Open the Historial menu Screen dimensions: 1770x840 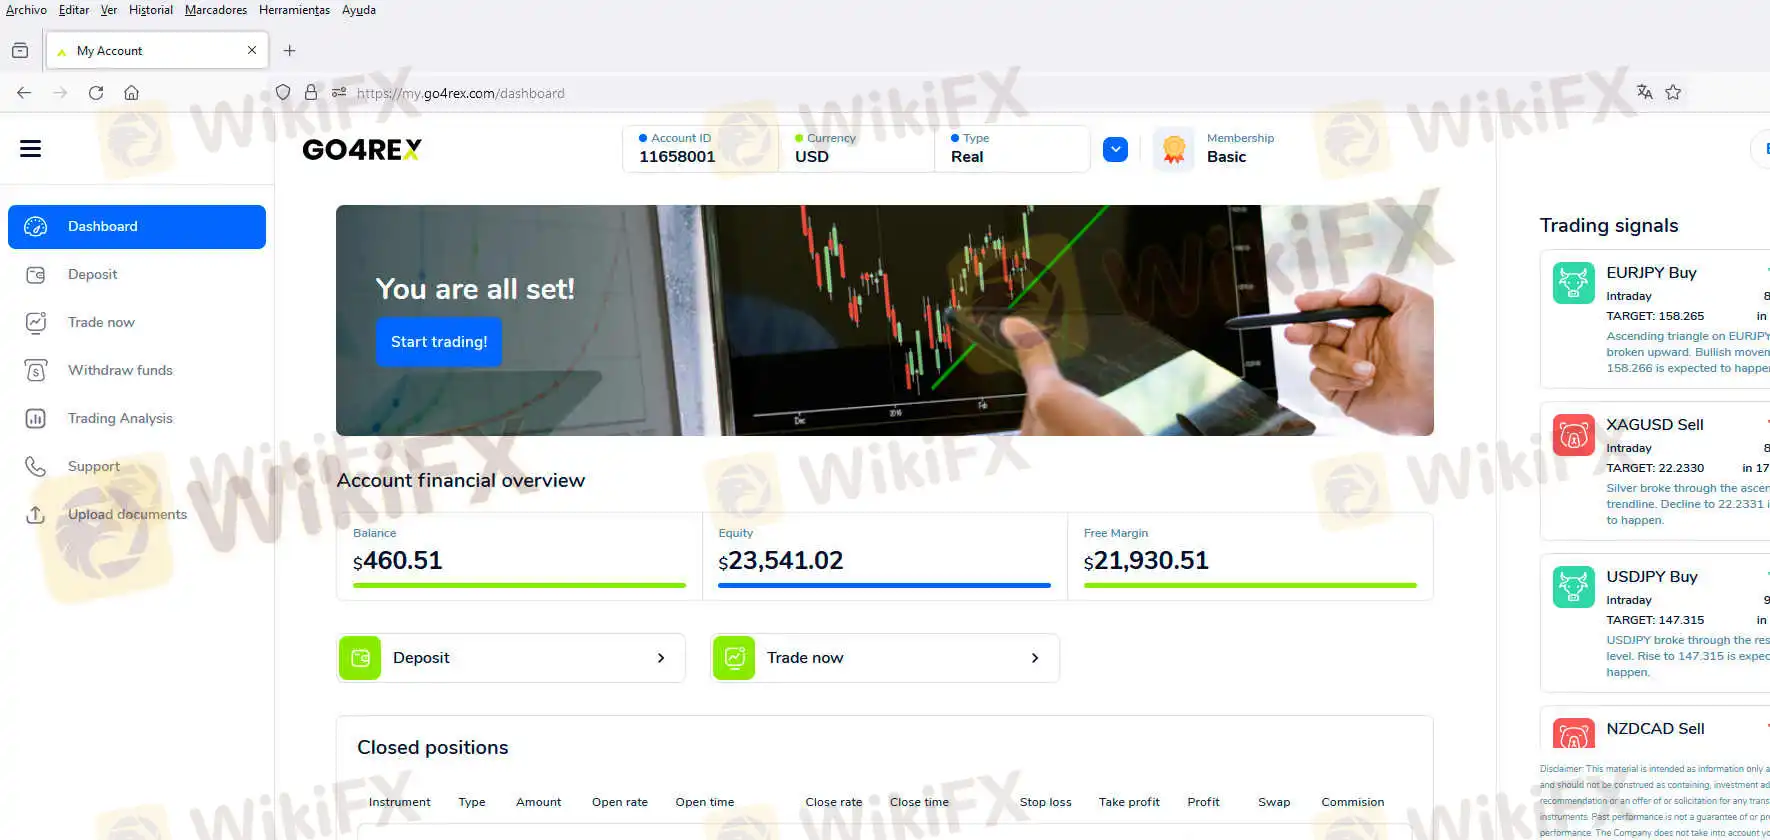[x=151, y=10]
